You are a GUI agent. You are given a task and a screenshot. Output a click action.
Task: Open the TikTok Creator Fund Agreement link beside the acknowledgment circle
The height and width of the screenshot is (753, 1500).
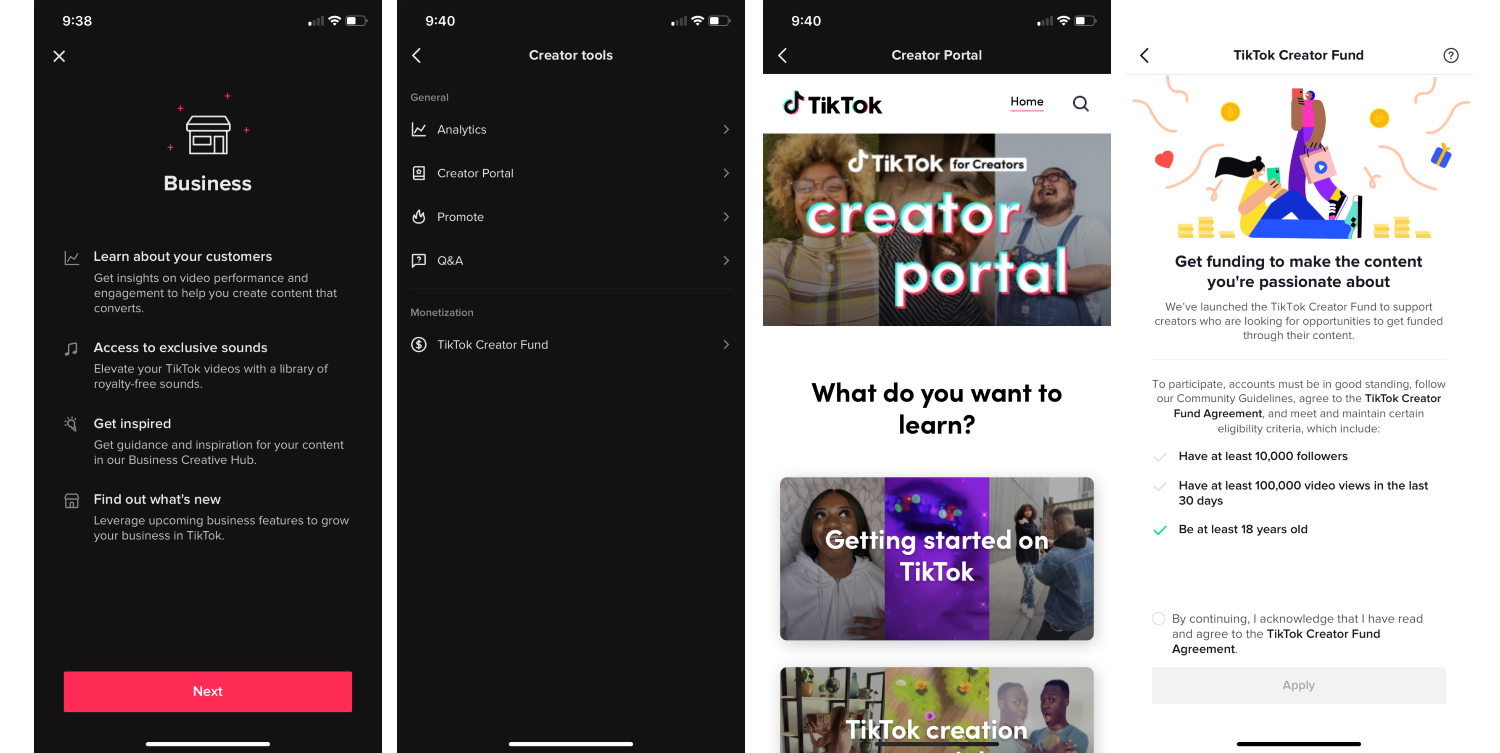tap(1276, 641)
